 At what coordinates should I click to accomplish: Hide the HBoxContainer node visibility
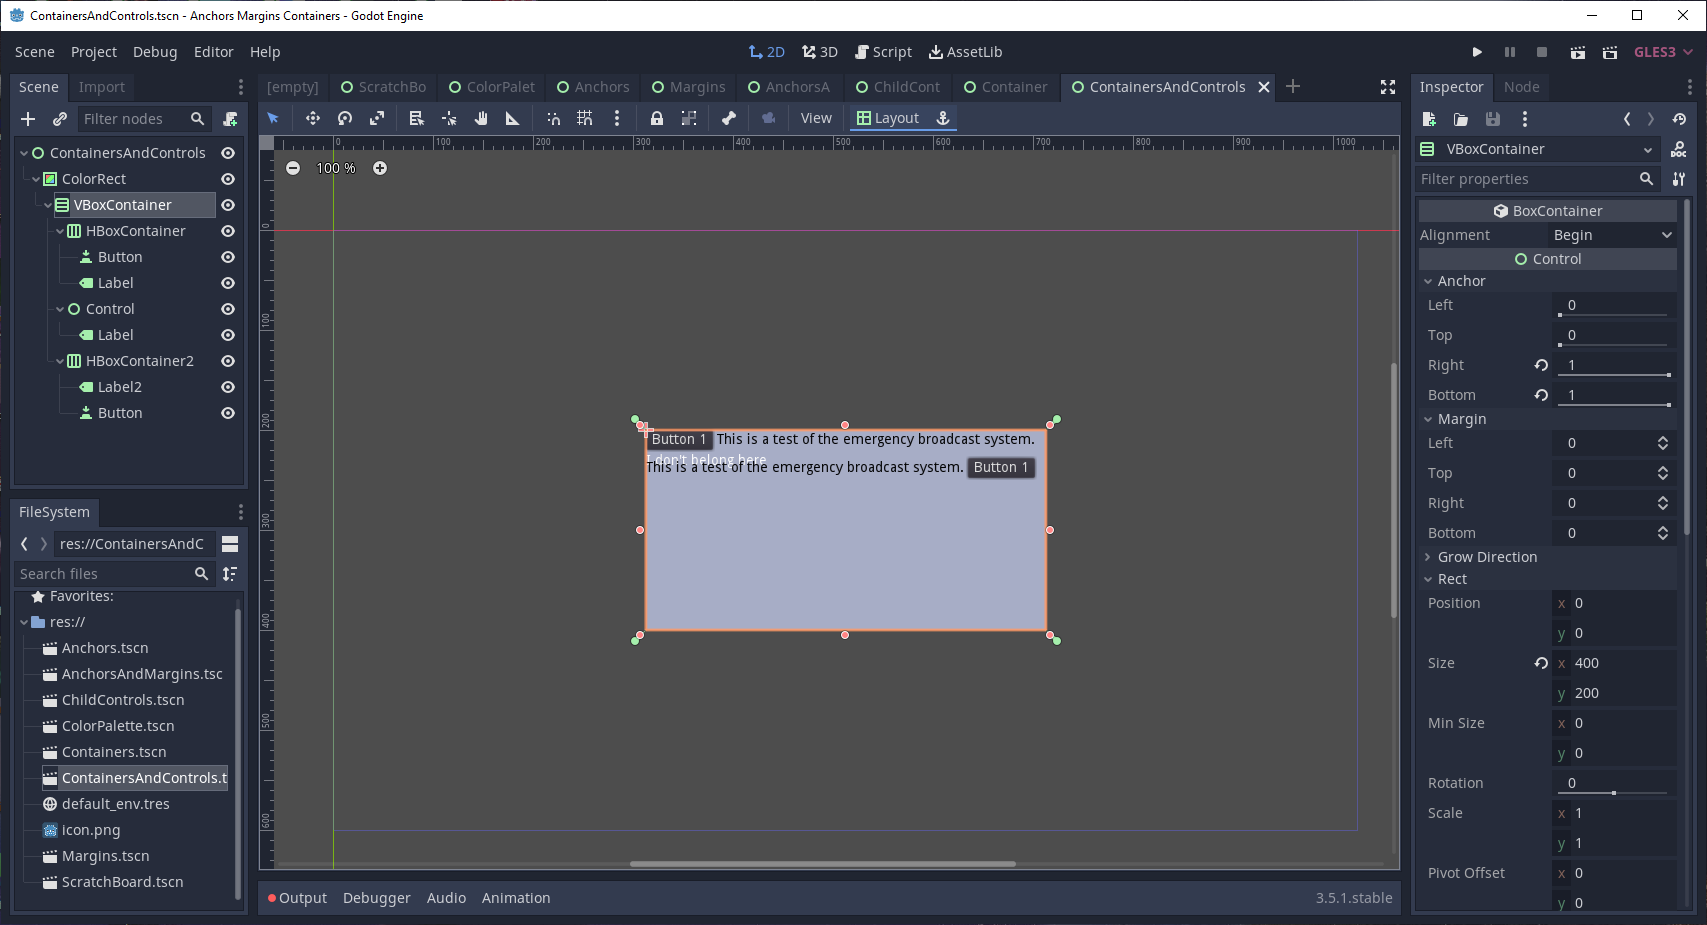[228, 231]
